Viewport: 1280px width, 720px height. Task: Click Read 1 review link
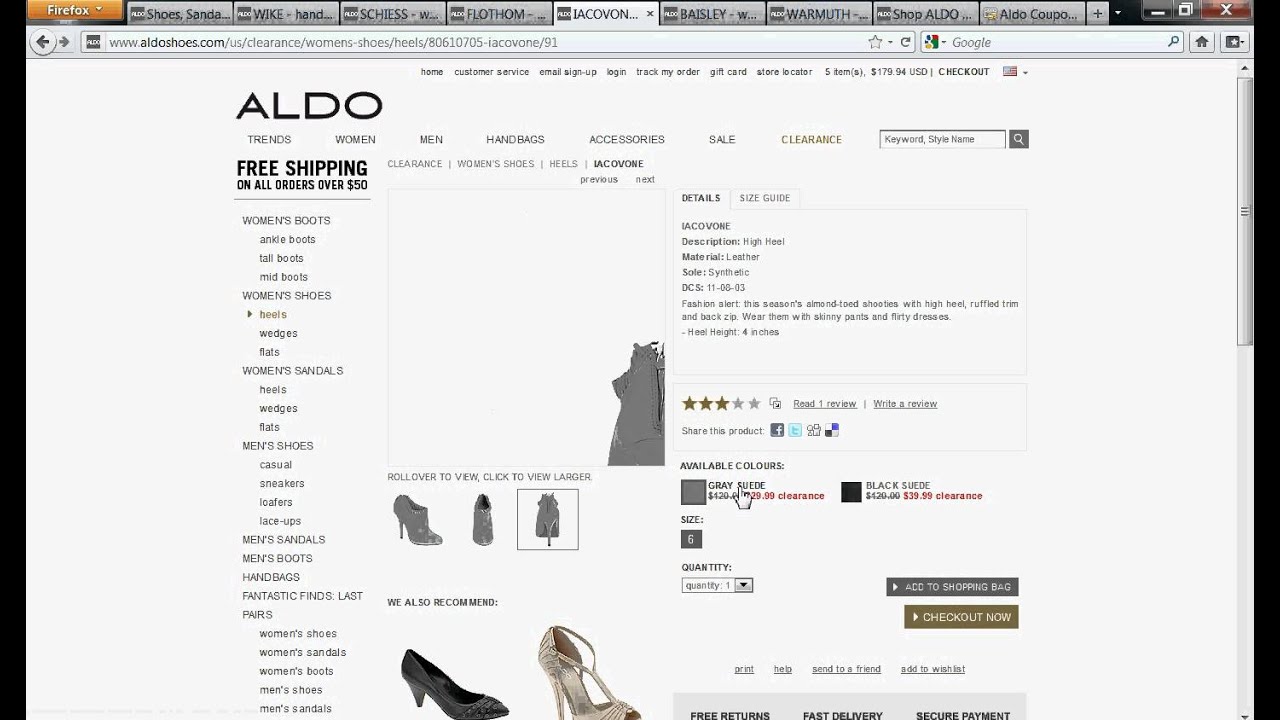click(x=825, y=404)
